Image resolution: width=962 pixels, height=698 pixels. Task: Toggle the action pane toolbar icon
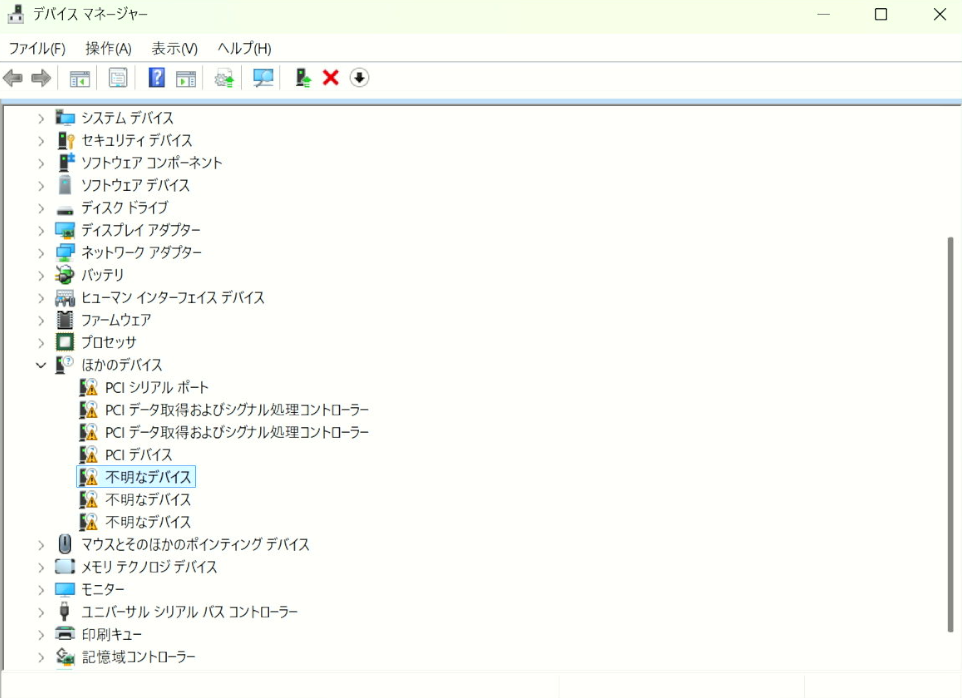tap(186, 79)
